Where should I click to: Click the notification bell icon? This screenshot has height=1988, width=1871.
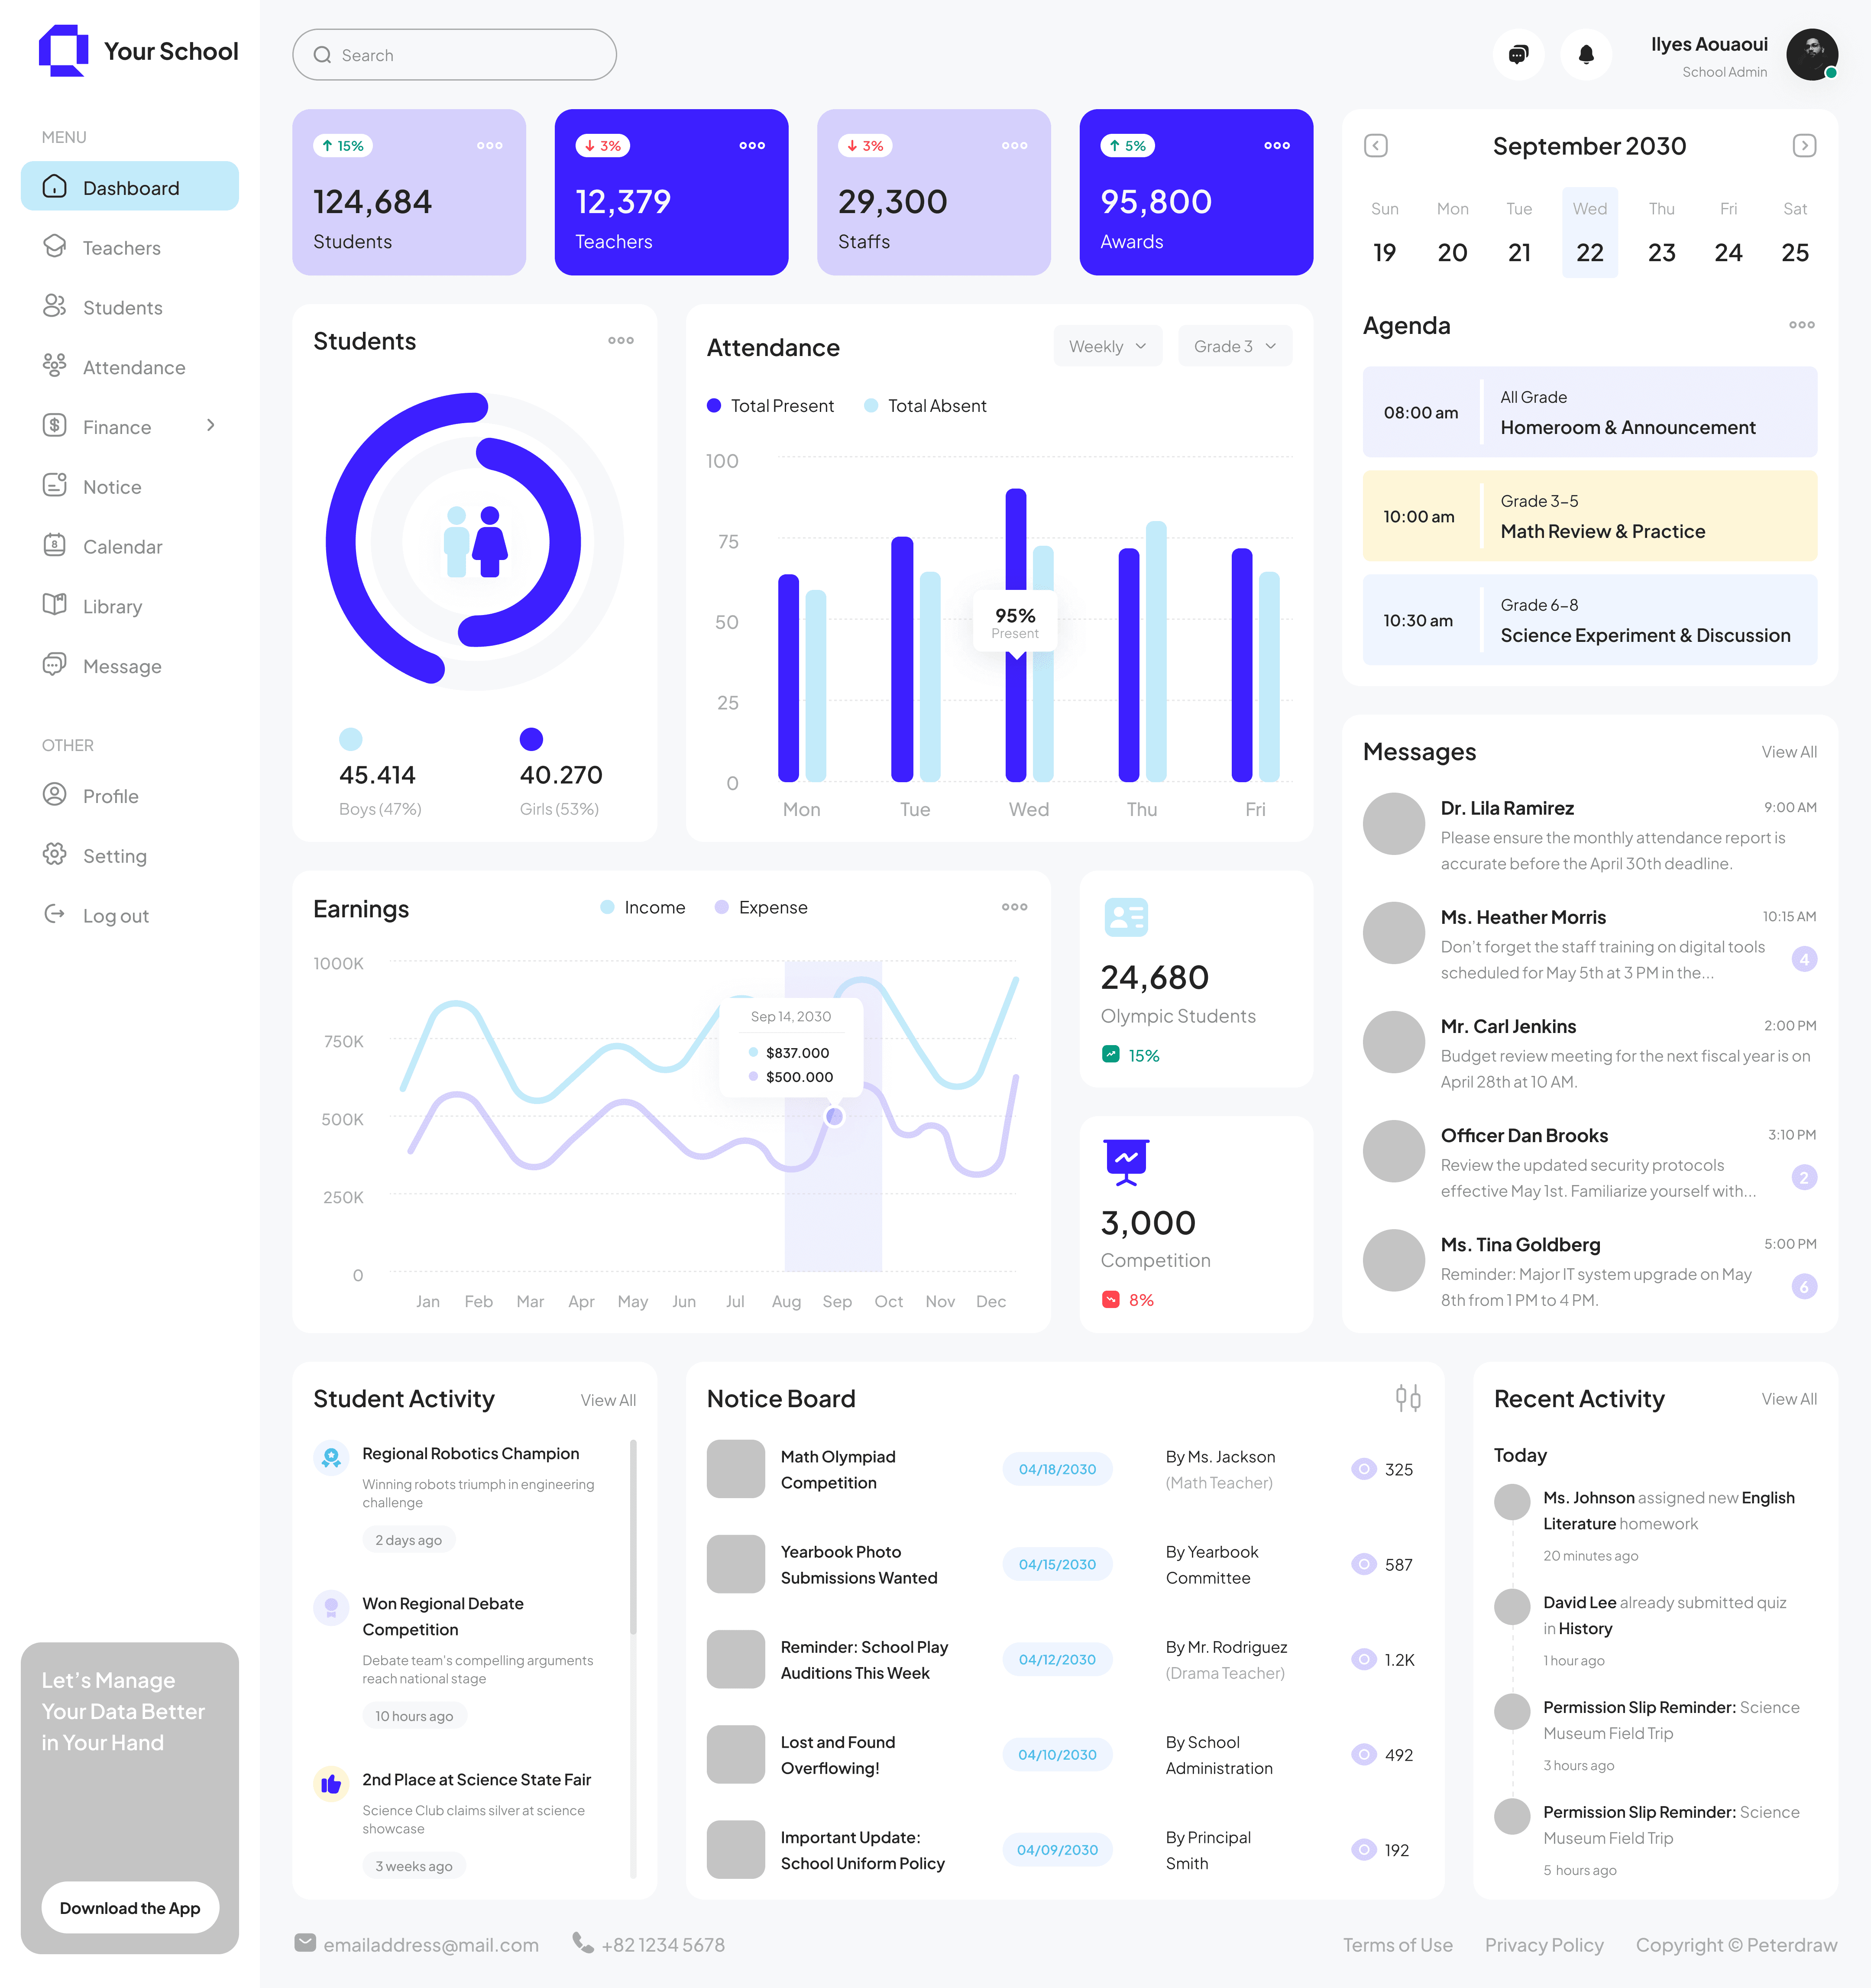1587,54
